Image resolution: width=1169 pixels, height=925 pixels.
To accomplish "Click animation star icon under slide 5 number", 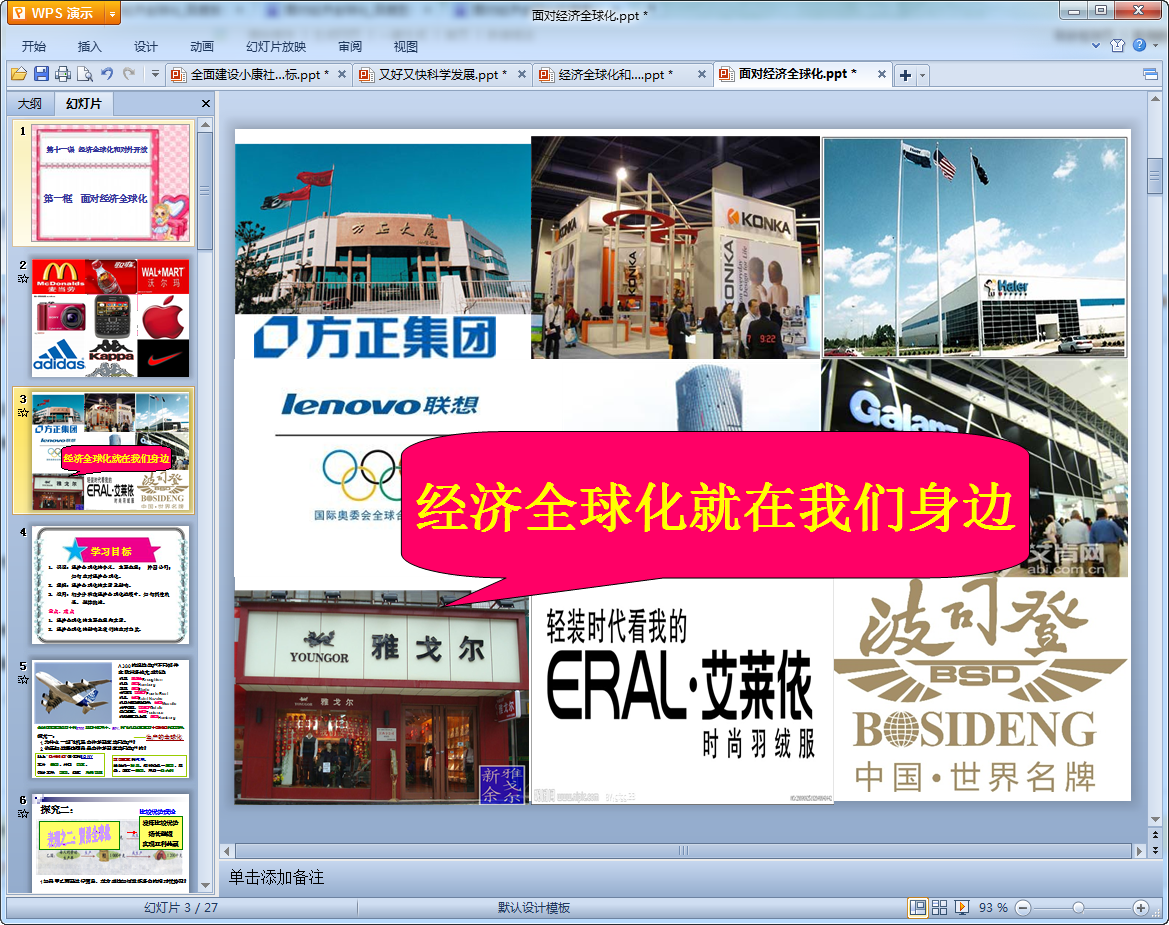I will click(x=23, y=680).
